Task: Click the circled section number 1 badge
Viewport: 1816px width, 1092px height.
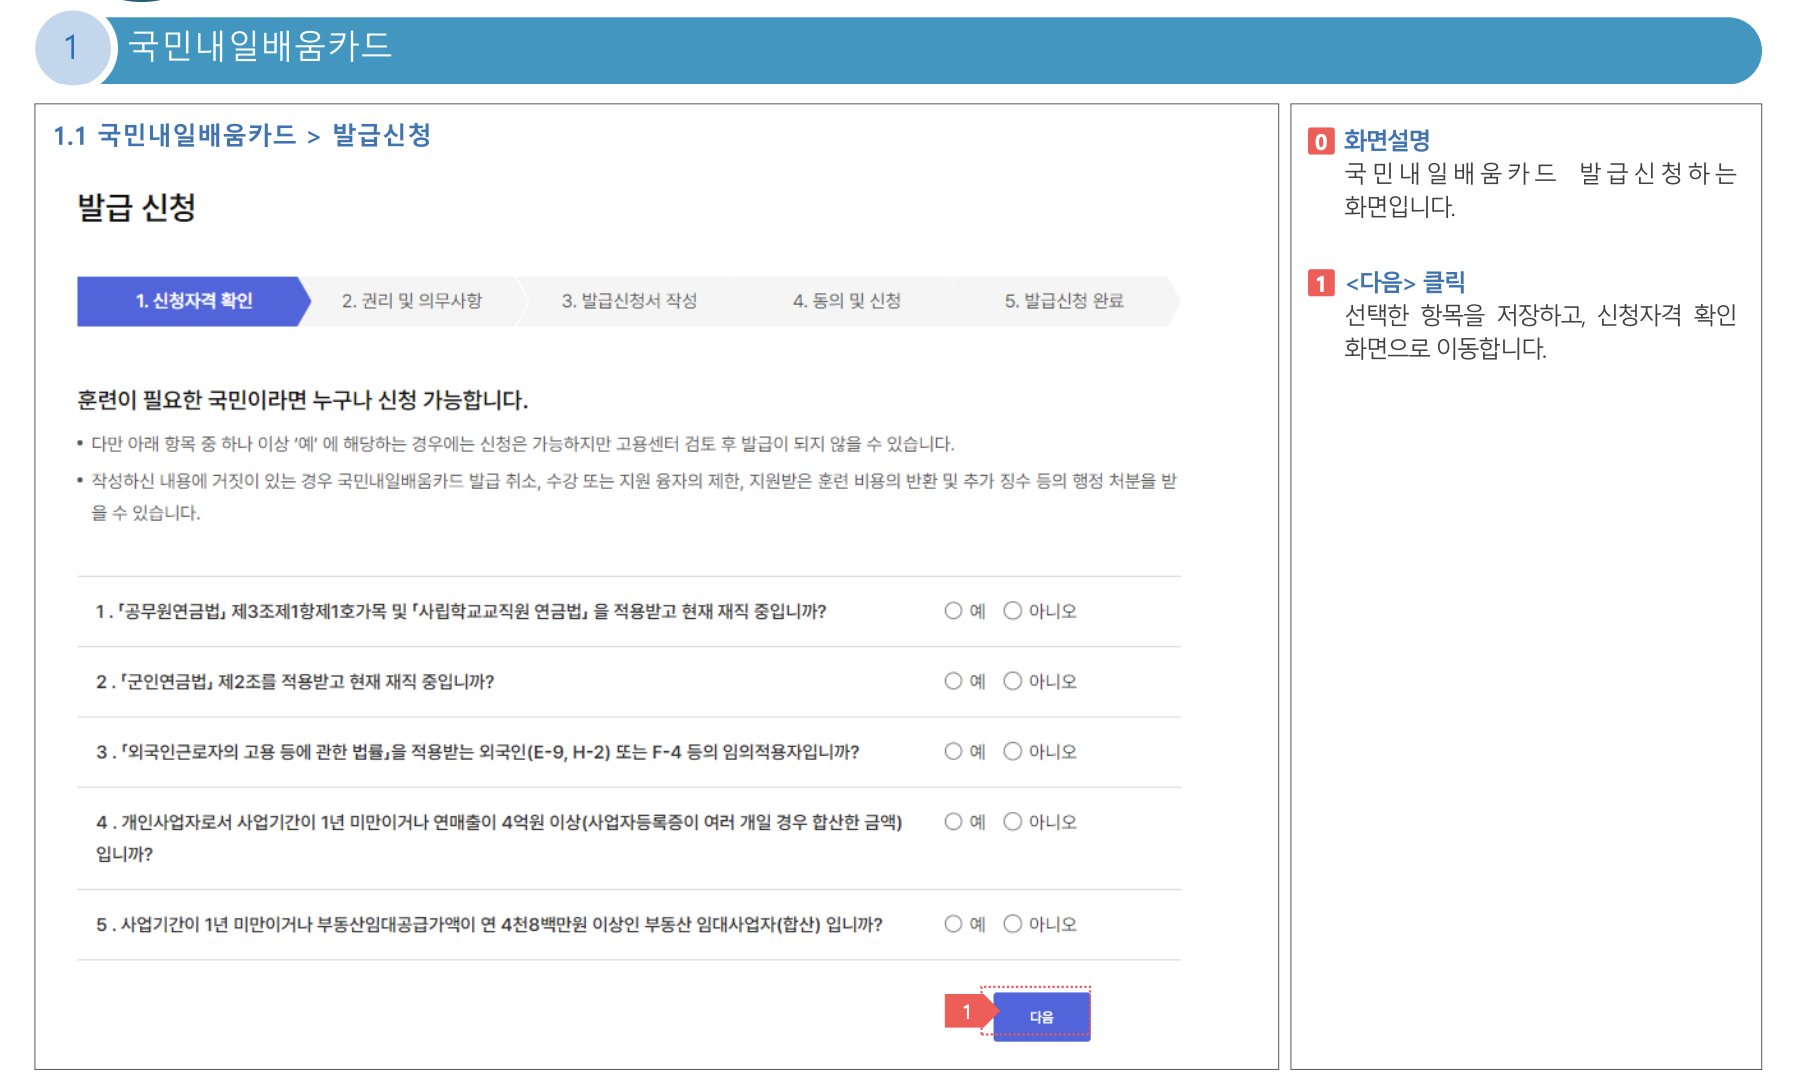Action: pos(71,45)
